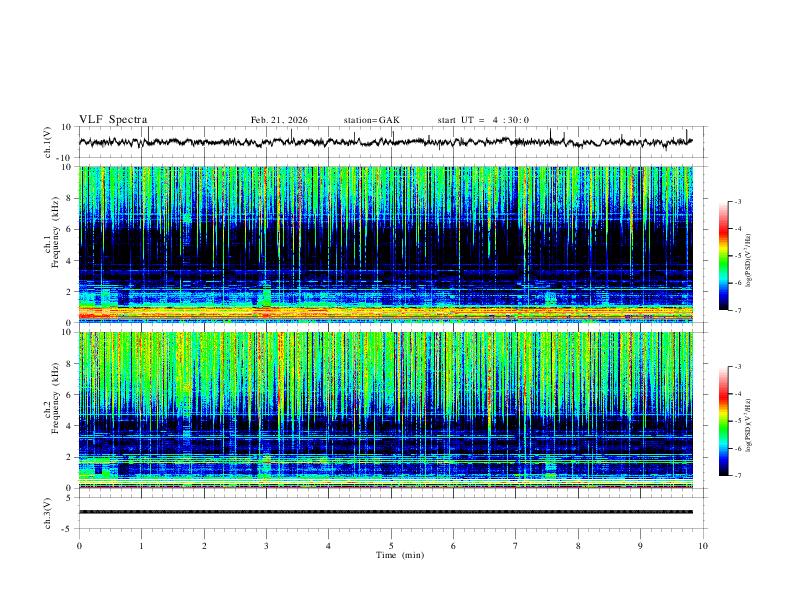Click the "-7" value on ch.2 color bar
Screen dimensions: 792x612
[738, 475]
